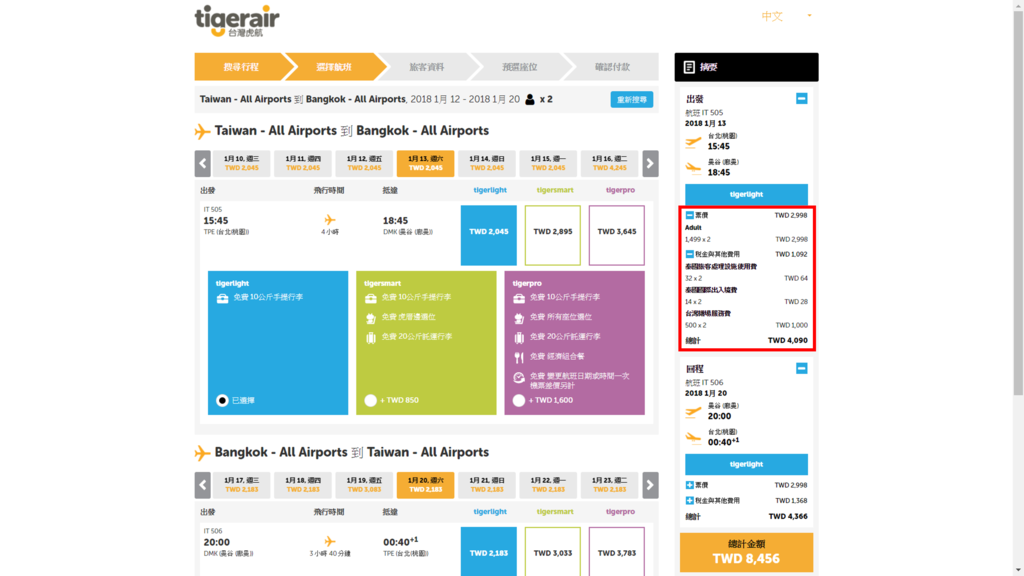Click tigersmart carry-on baggage icon

pos(370,298)
